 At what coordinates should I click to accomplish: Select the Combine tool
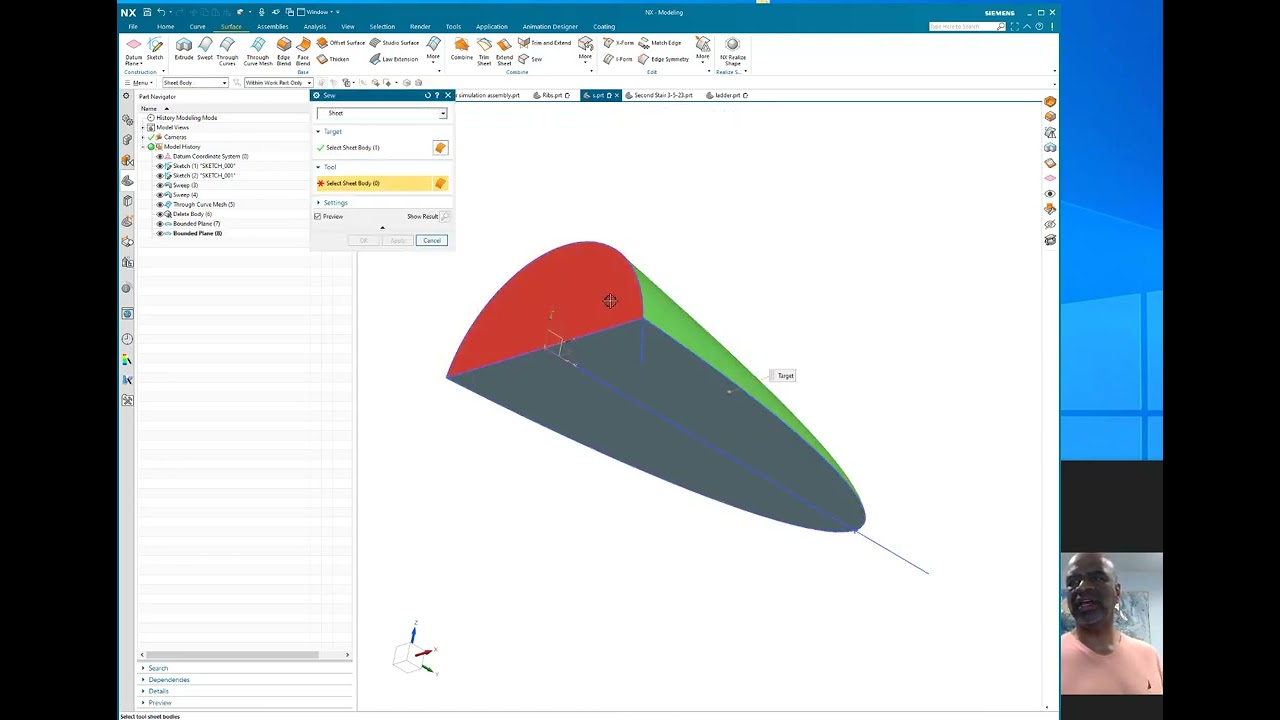tap(461, 50)
